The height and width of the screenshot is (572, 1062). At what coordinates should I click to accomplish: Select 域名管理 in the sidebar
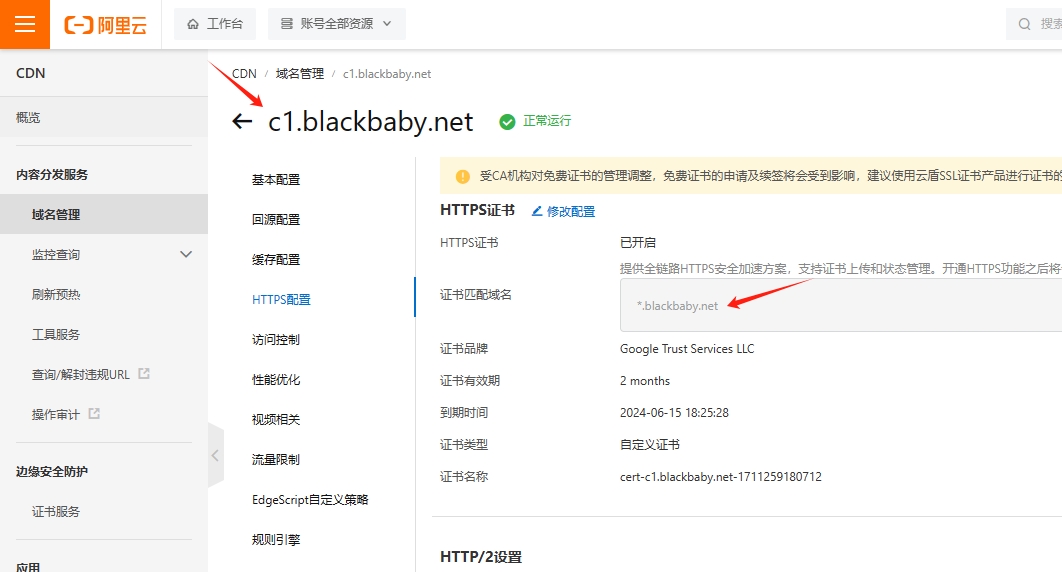coord(104,215)
